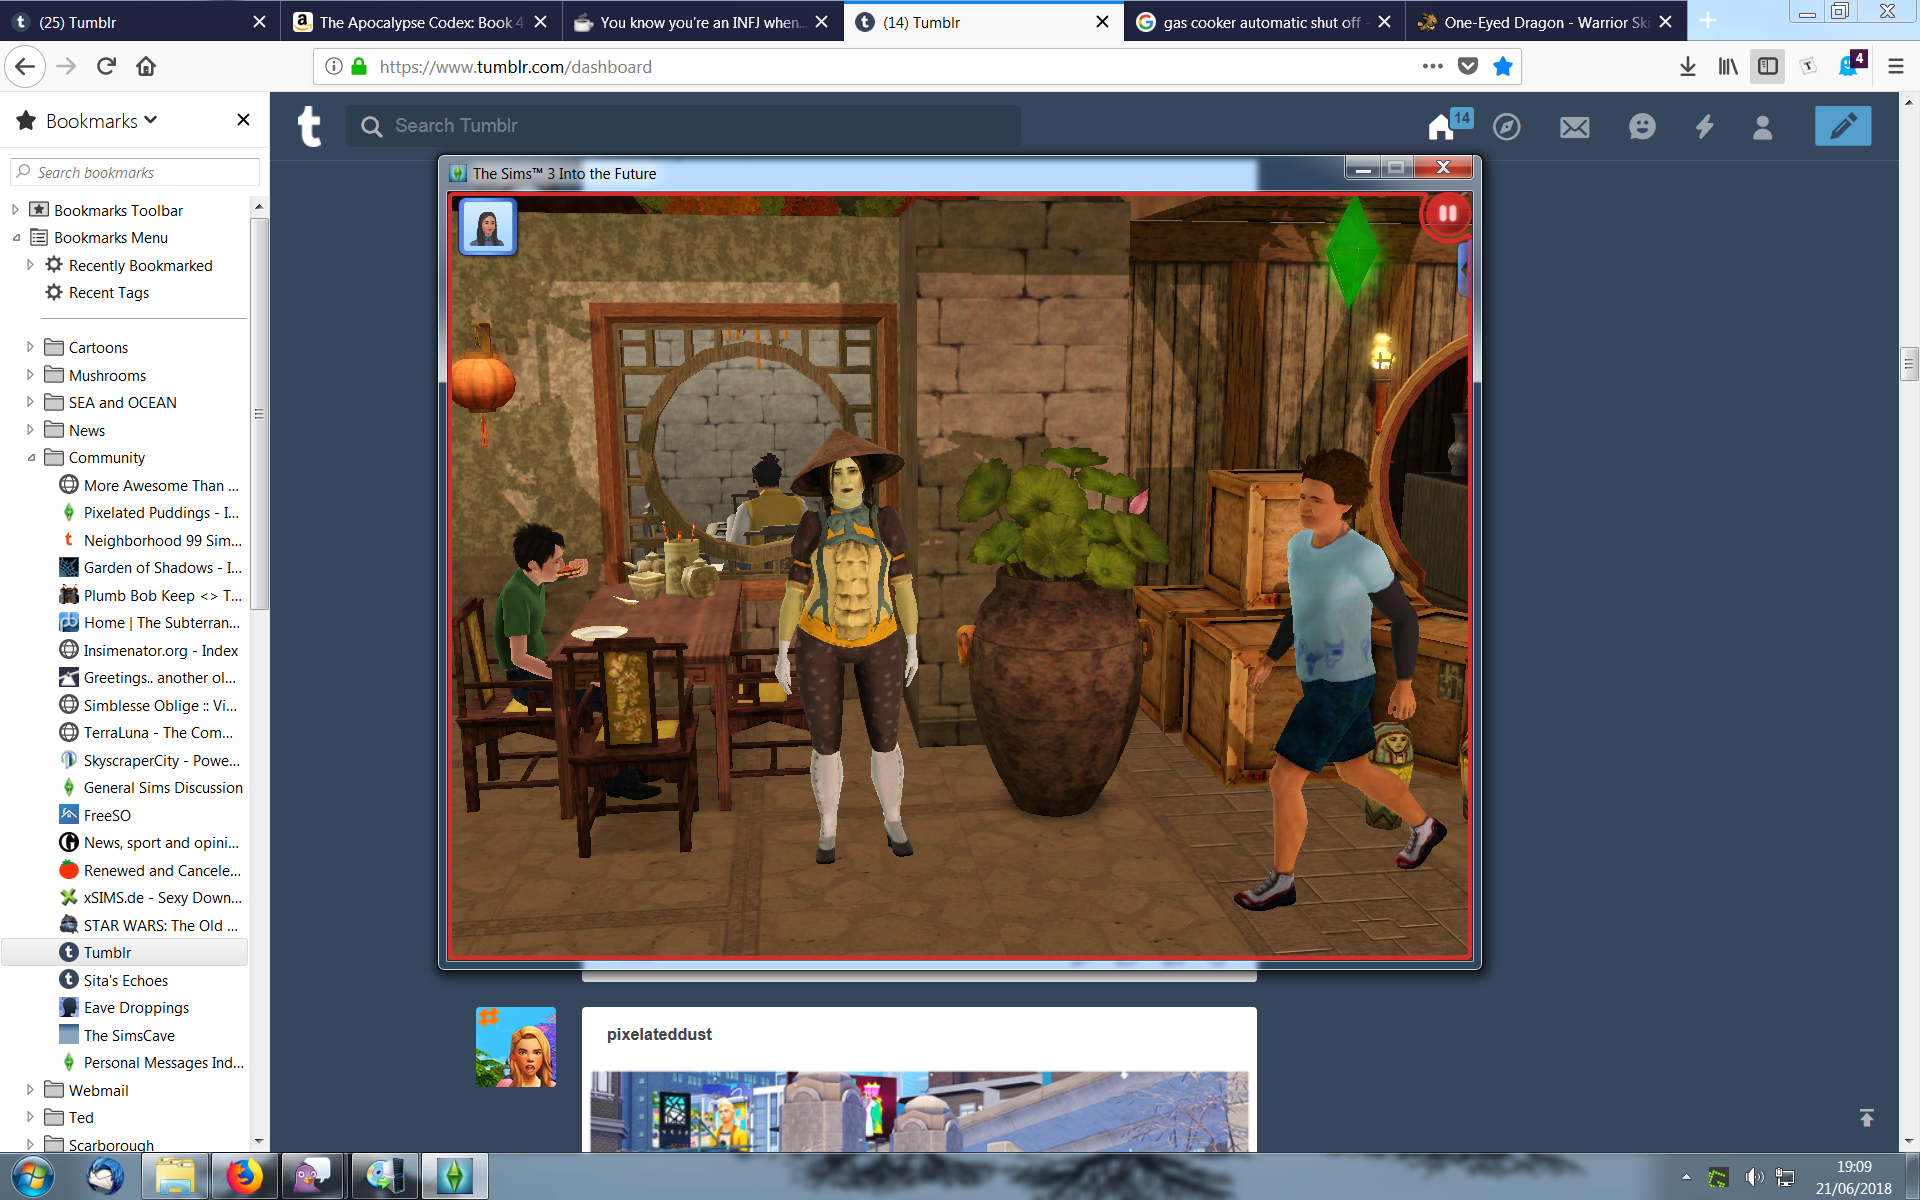Expand the Mushrooms folder
The image size is (1920, 1200).
pos(30,375)
